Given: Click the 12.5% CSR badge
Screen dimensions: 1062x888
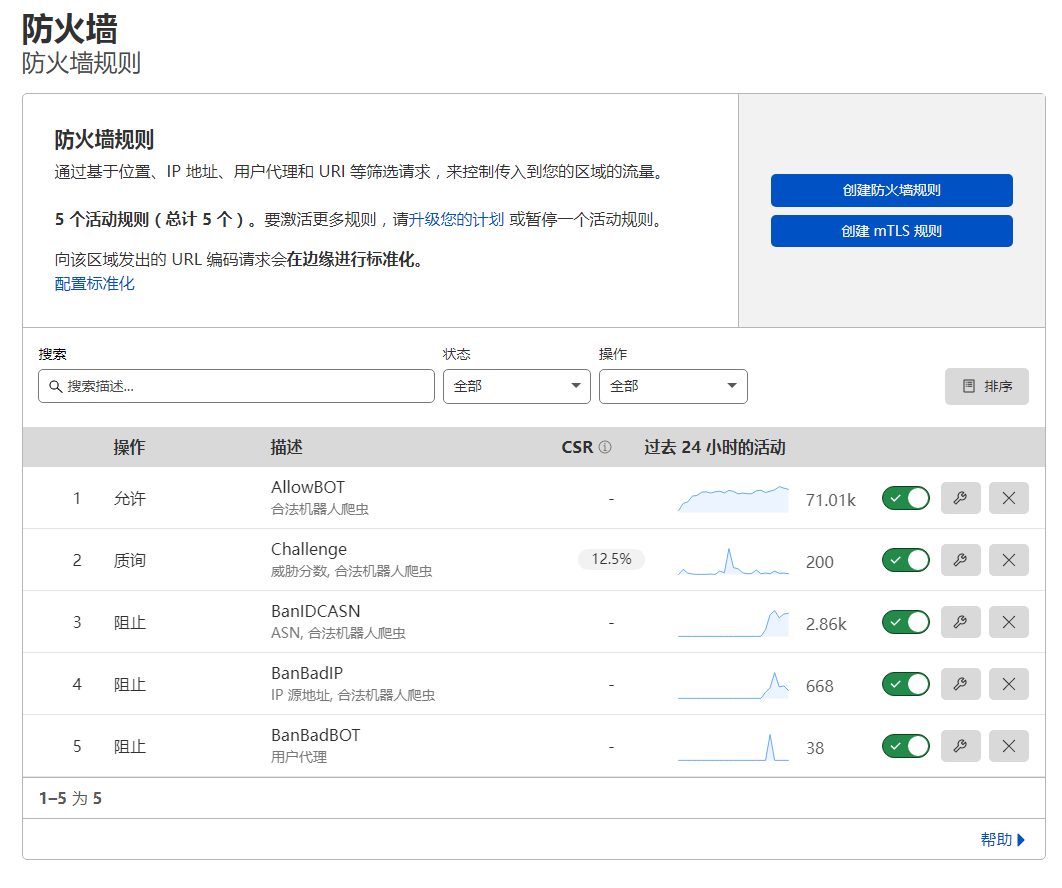Looking at the screenshot, I should tap(611, 559).
